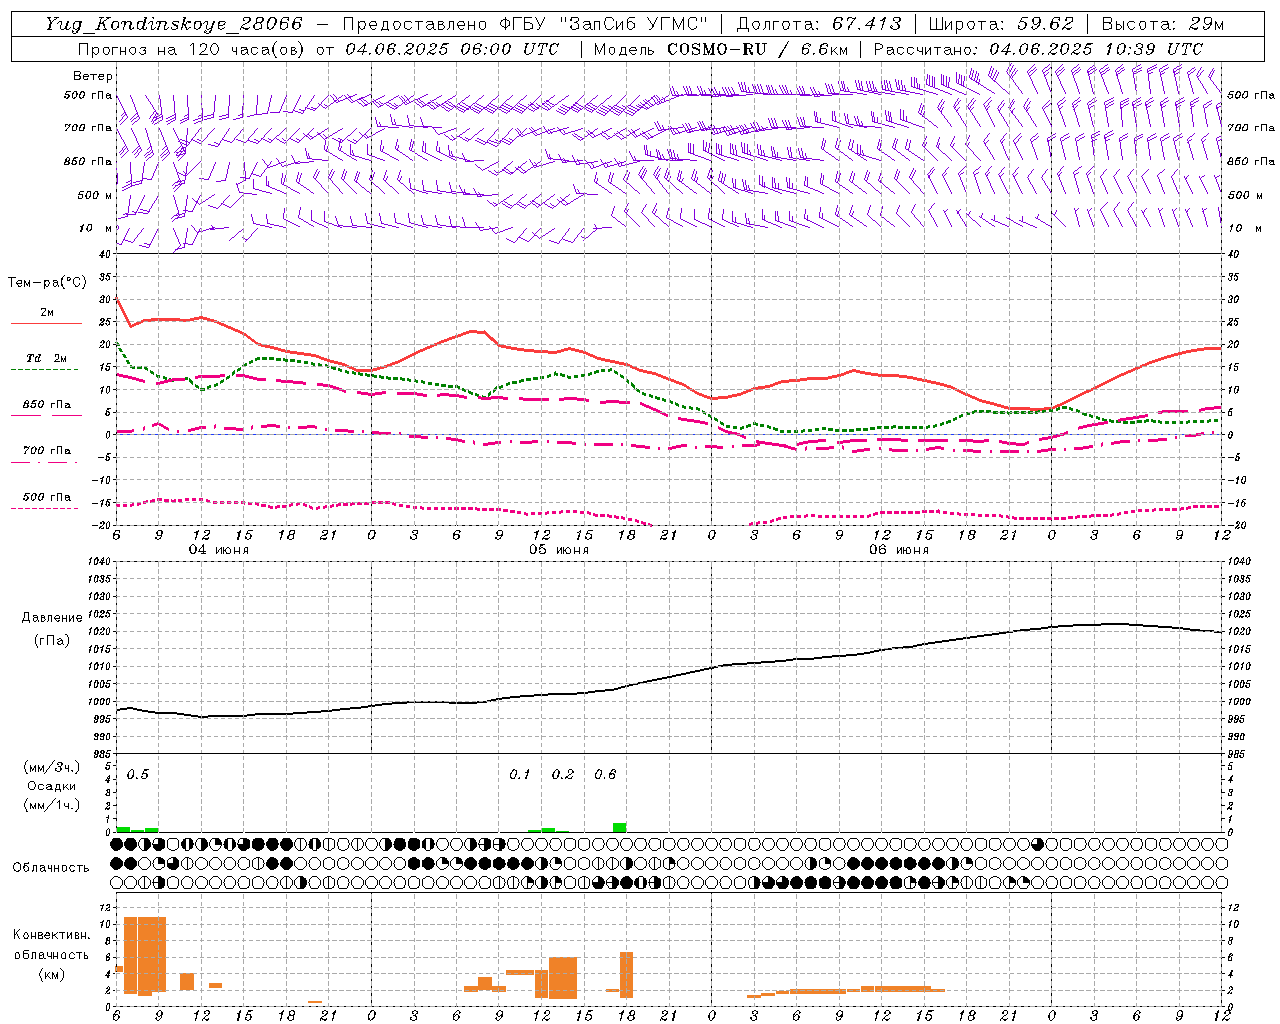Click the Давление panel label
This screenshot has width=1280, height=1024.
(50, 618)
